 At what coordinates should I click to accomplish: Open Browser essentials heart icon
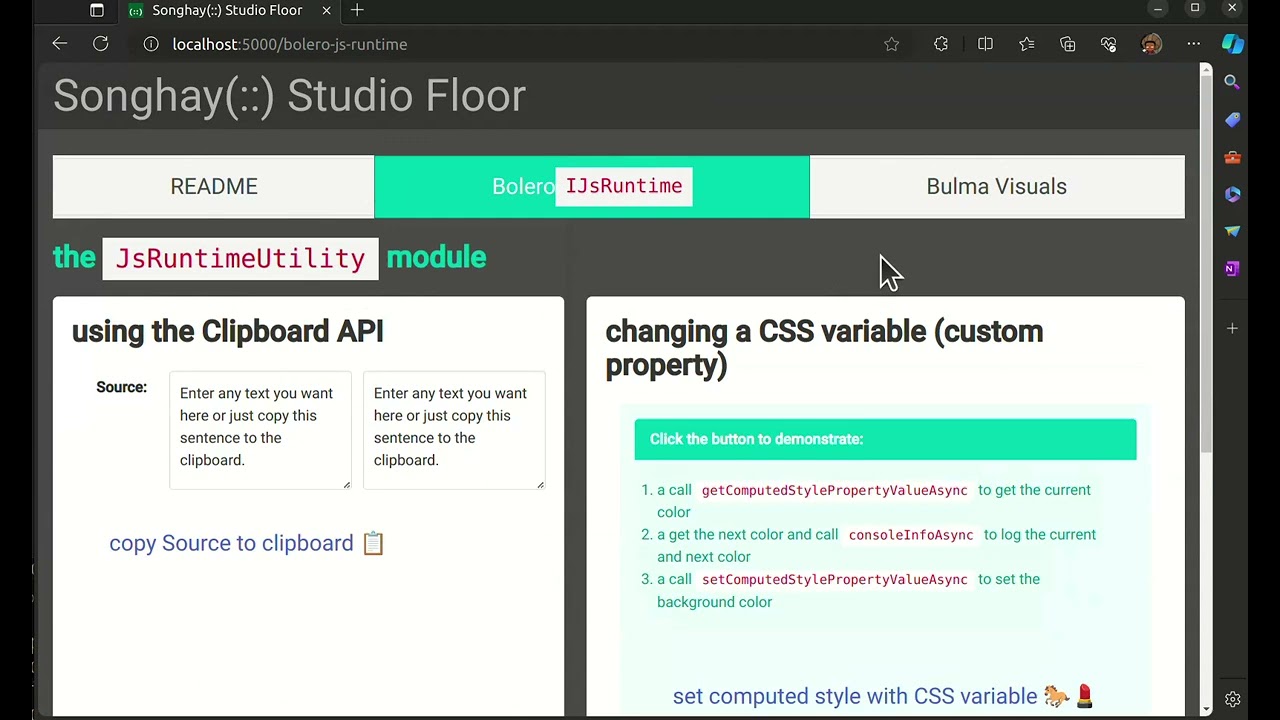1108,44
